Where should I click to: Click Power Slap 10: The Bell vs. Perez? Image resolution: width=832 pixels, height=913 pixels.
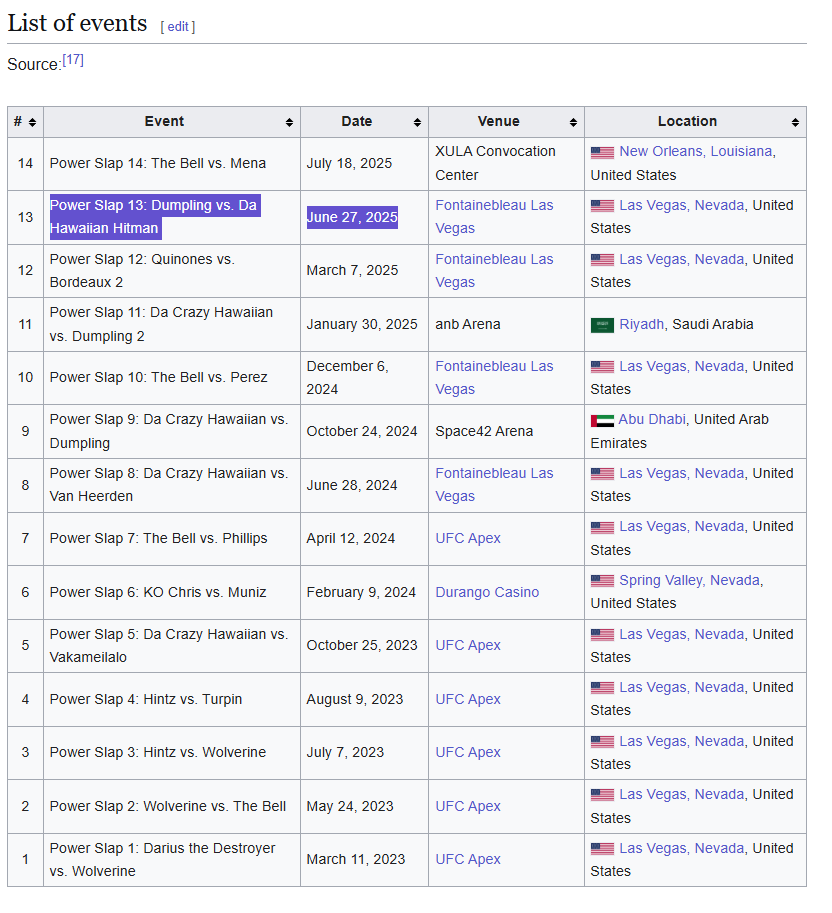(158, 378)
